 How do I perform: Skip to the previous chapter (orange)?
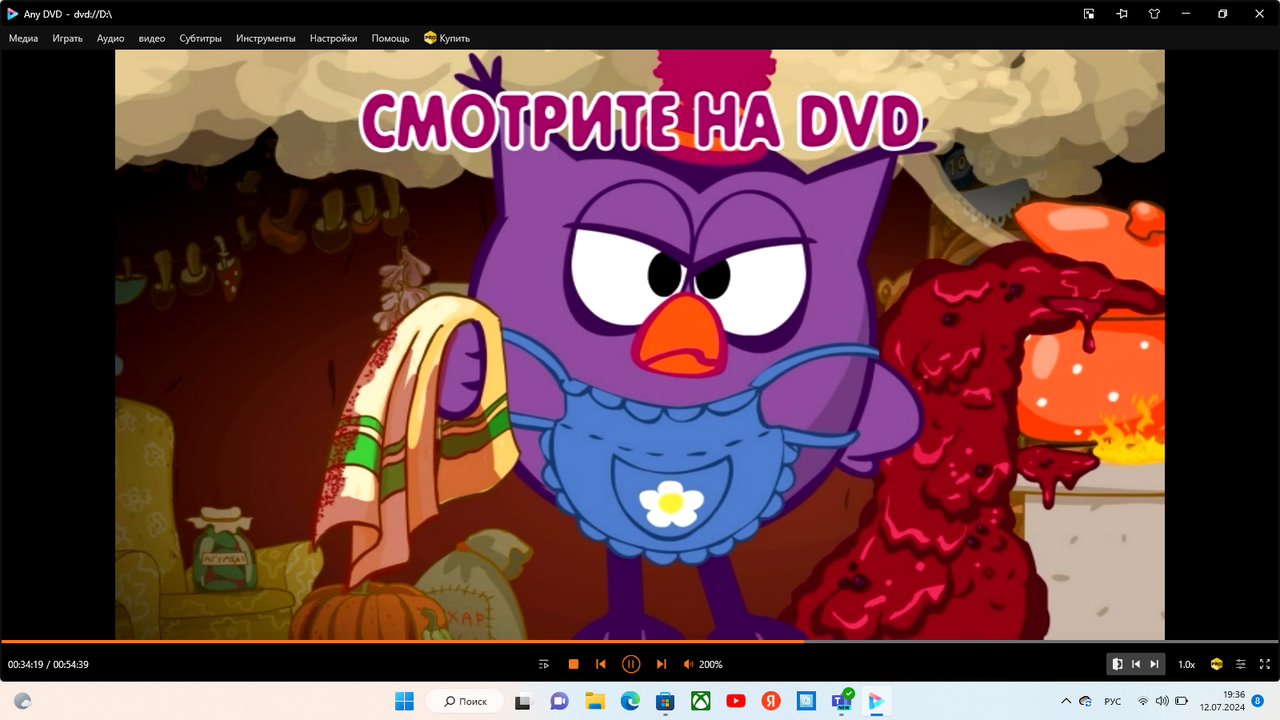[601, 664]
